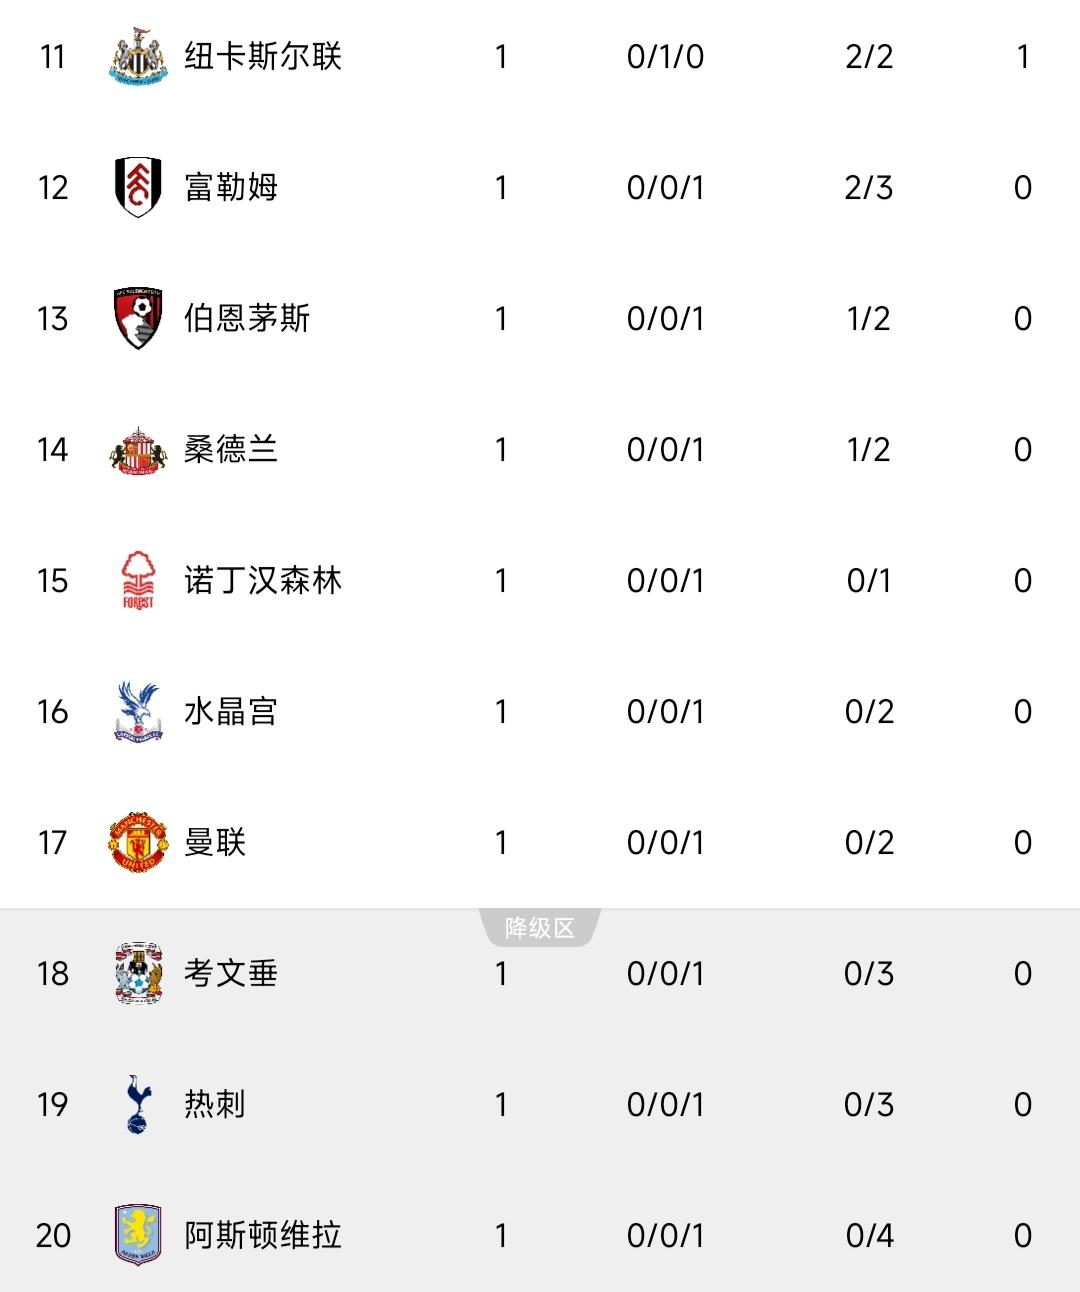Tap the 降级区 relegation zone label

click(540, 928)
